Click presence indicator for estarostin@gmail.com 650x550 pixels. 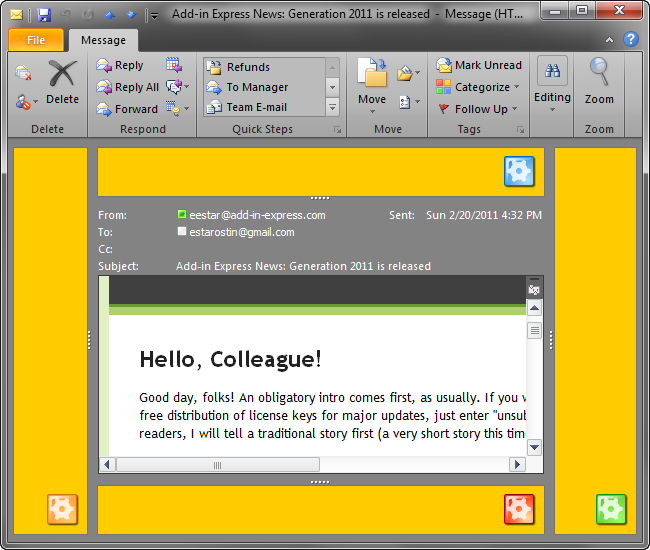tap(182, 231)
